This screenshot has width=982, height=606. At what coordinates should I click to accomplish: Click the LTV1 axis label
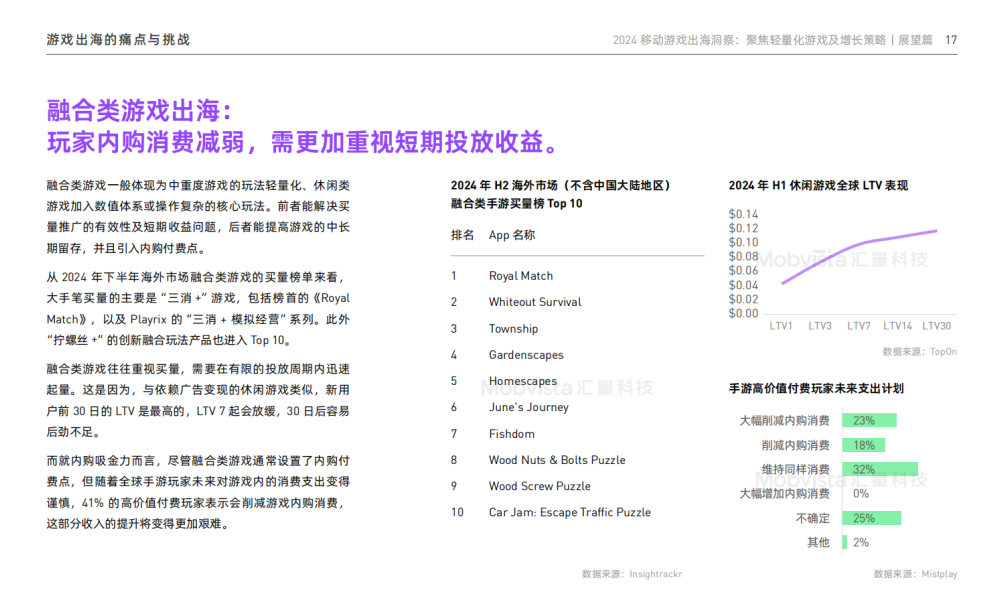click(x=780, y=326)
